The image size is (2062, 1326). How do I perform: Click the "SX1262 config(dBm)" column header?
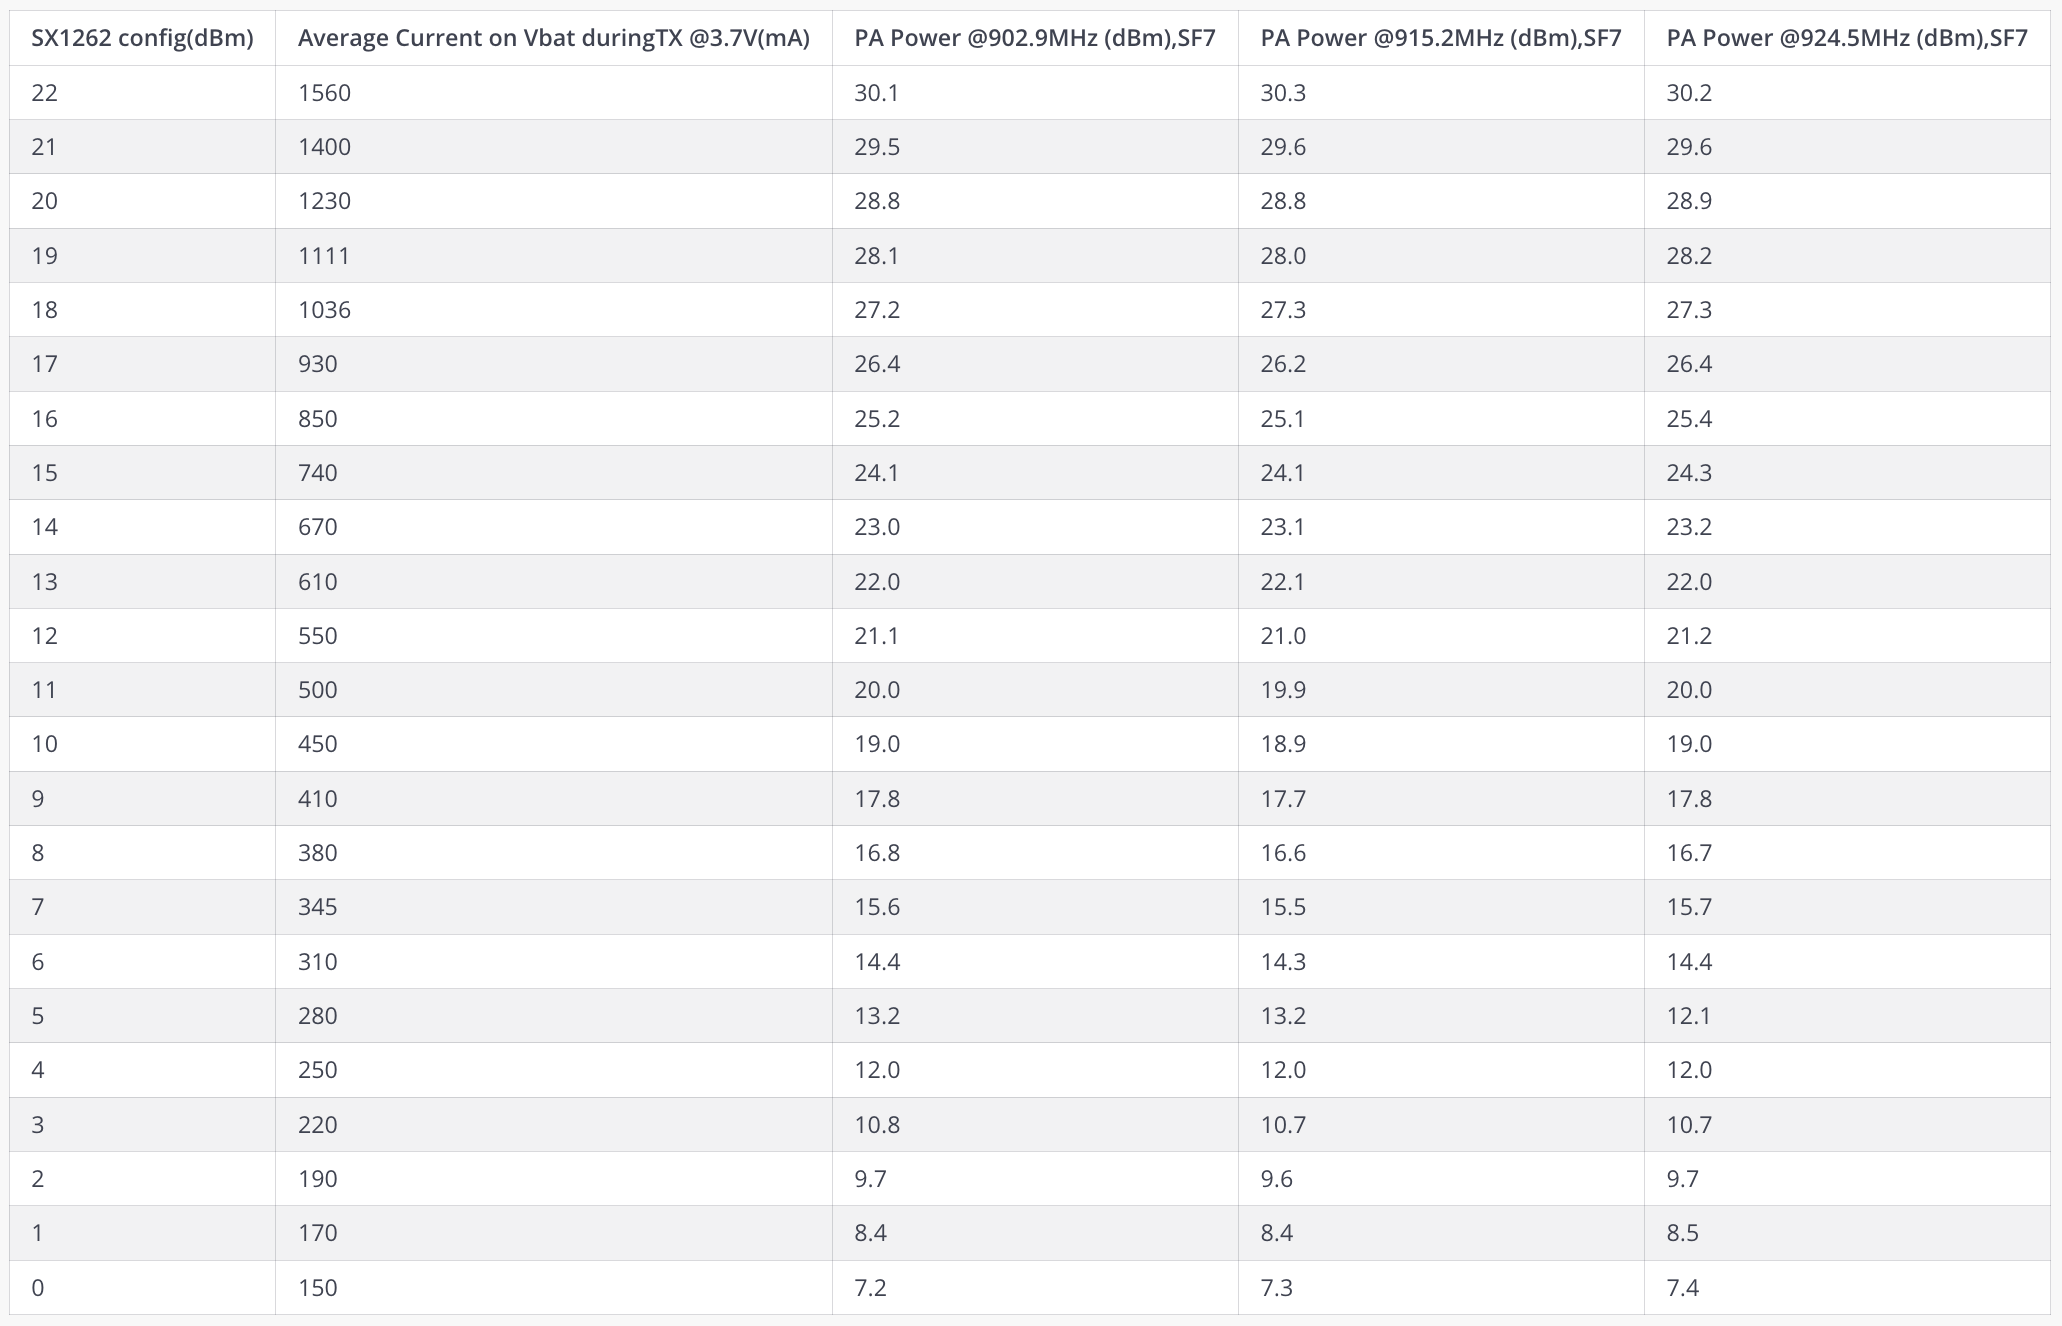point(142,38)
